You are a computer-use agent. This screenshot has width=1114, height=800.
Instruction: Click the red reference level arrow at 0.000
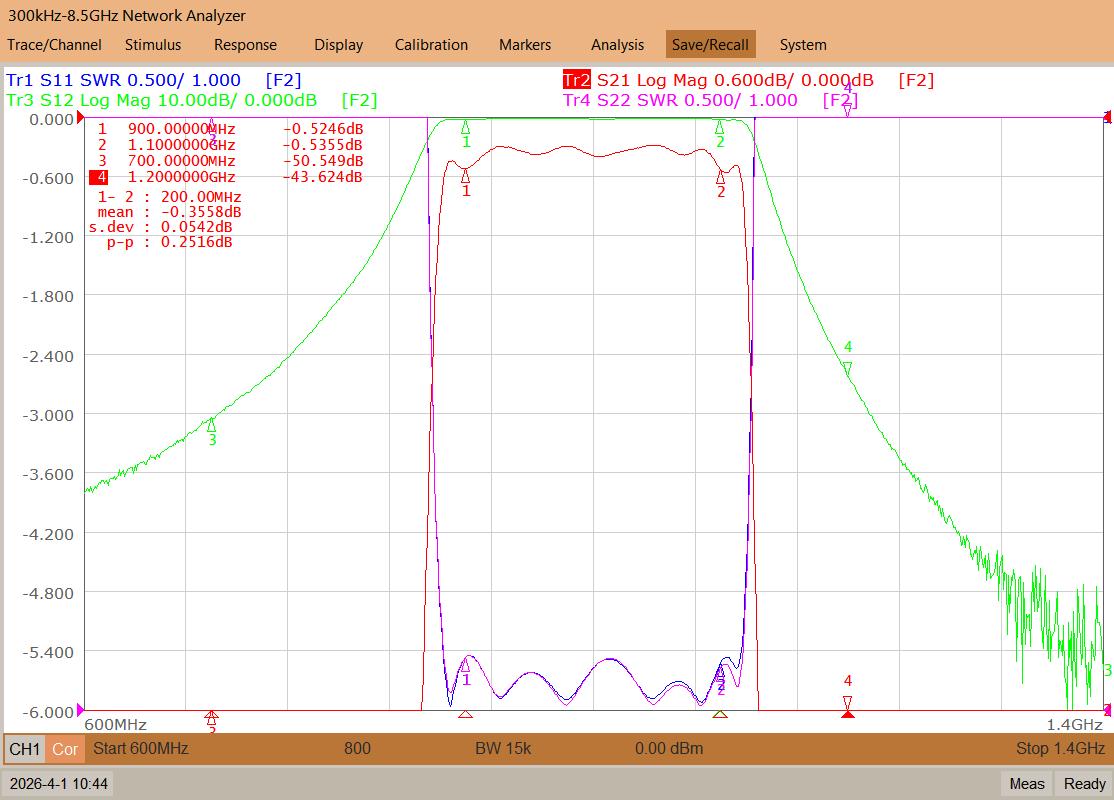(x=80, y=117)
